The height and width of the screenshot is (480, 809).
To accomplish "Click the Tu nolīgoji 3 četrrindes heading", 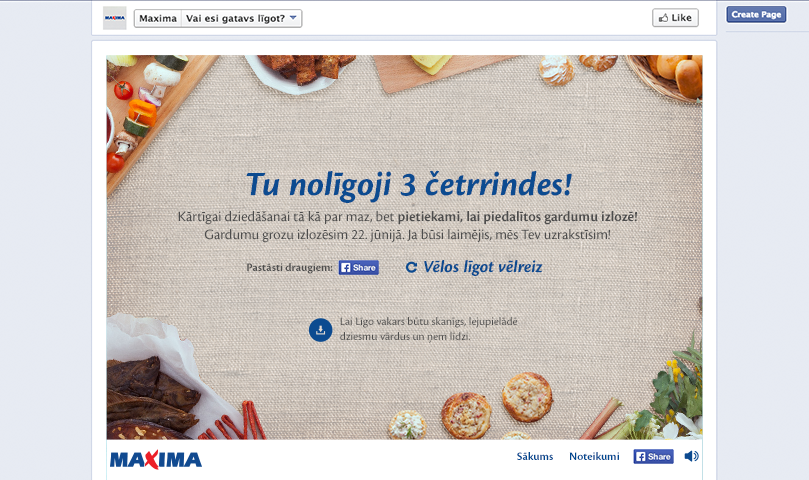I will click(409, 185).
